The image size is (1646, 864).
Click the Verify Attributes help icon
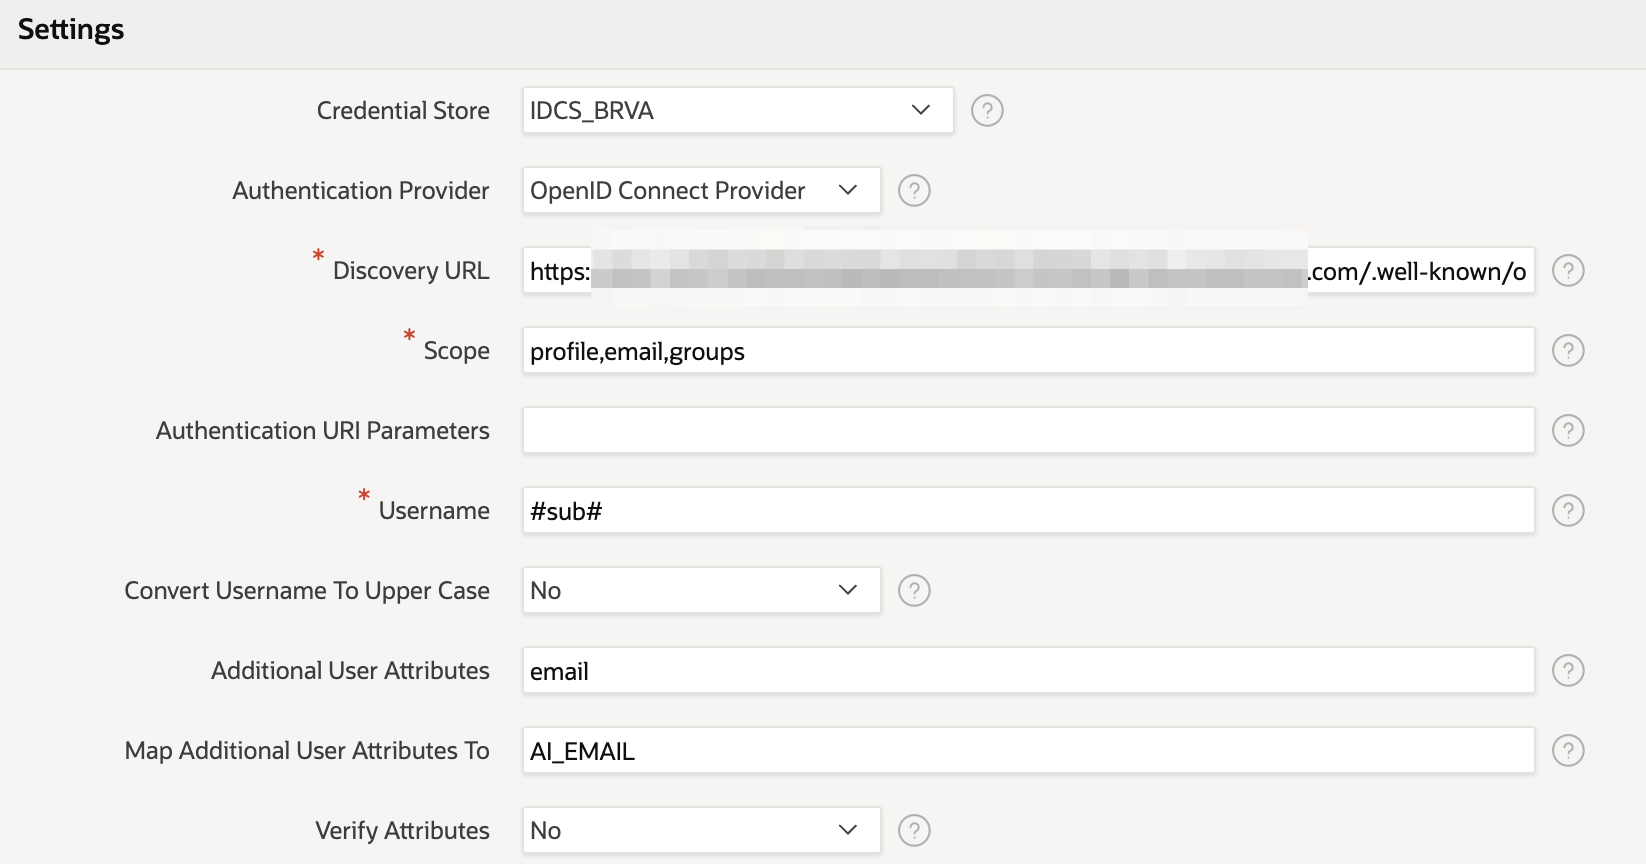click(x=913, y=830)
